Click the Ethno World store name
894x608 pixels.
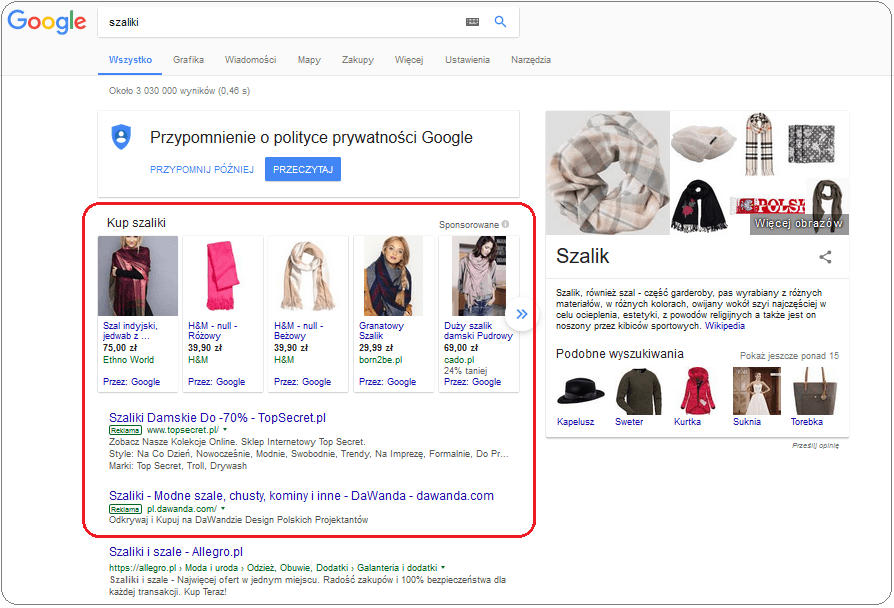click(x=128, y=359)
